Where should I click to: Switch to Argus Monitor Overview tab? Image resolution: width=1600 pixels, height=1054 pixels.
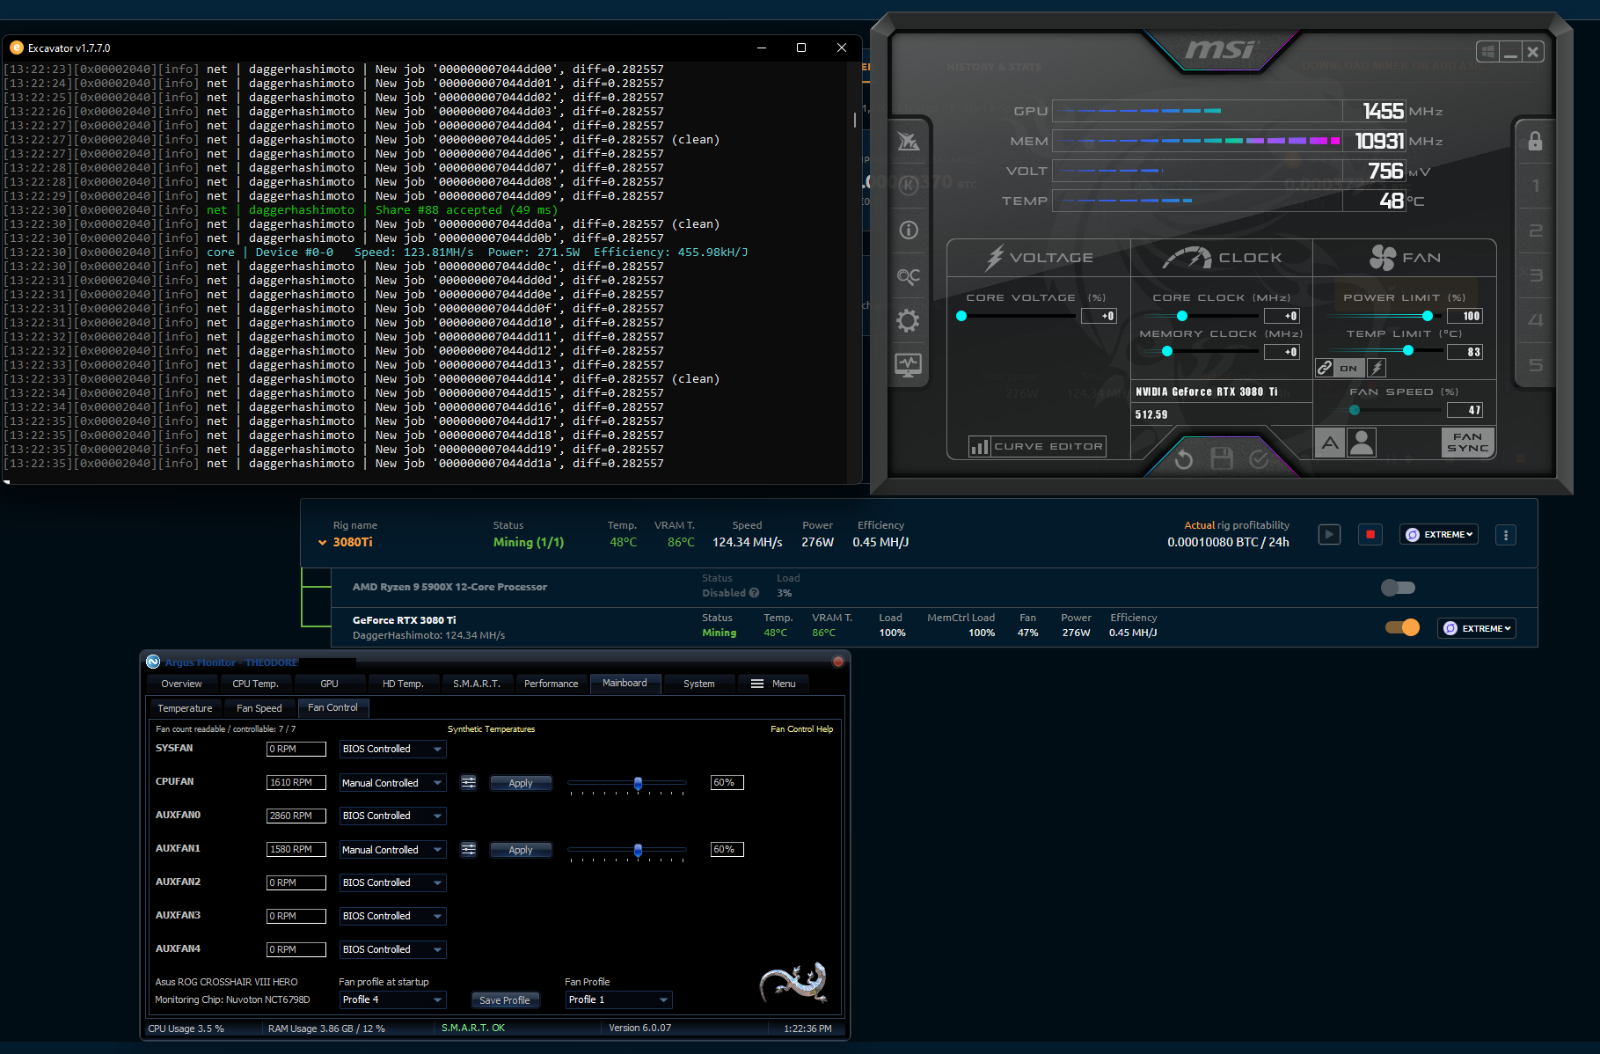(x=182, y=684)
